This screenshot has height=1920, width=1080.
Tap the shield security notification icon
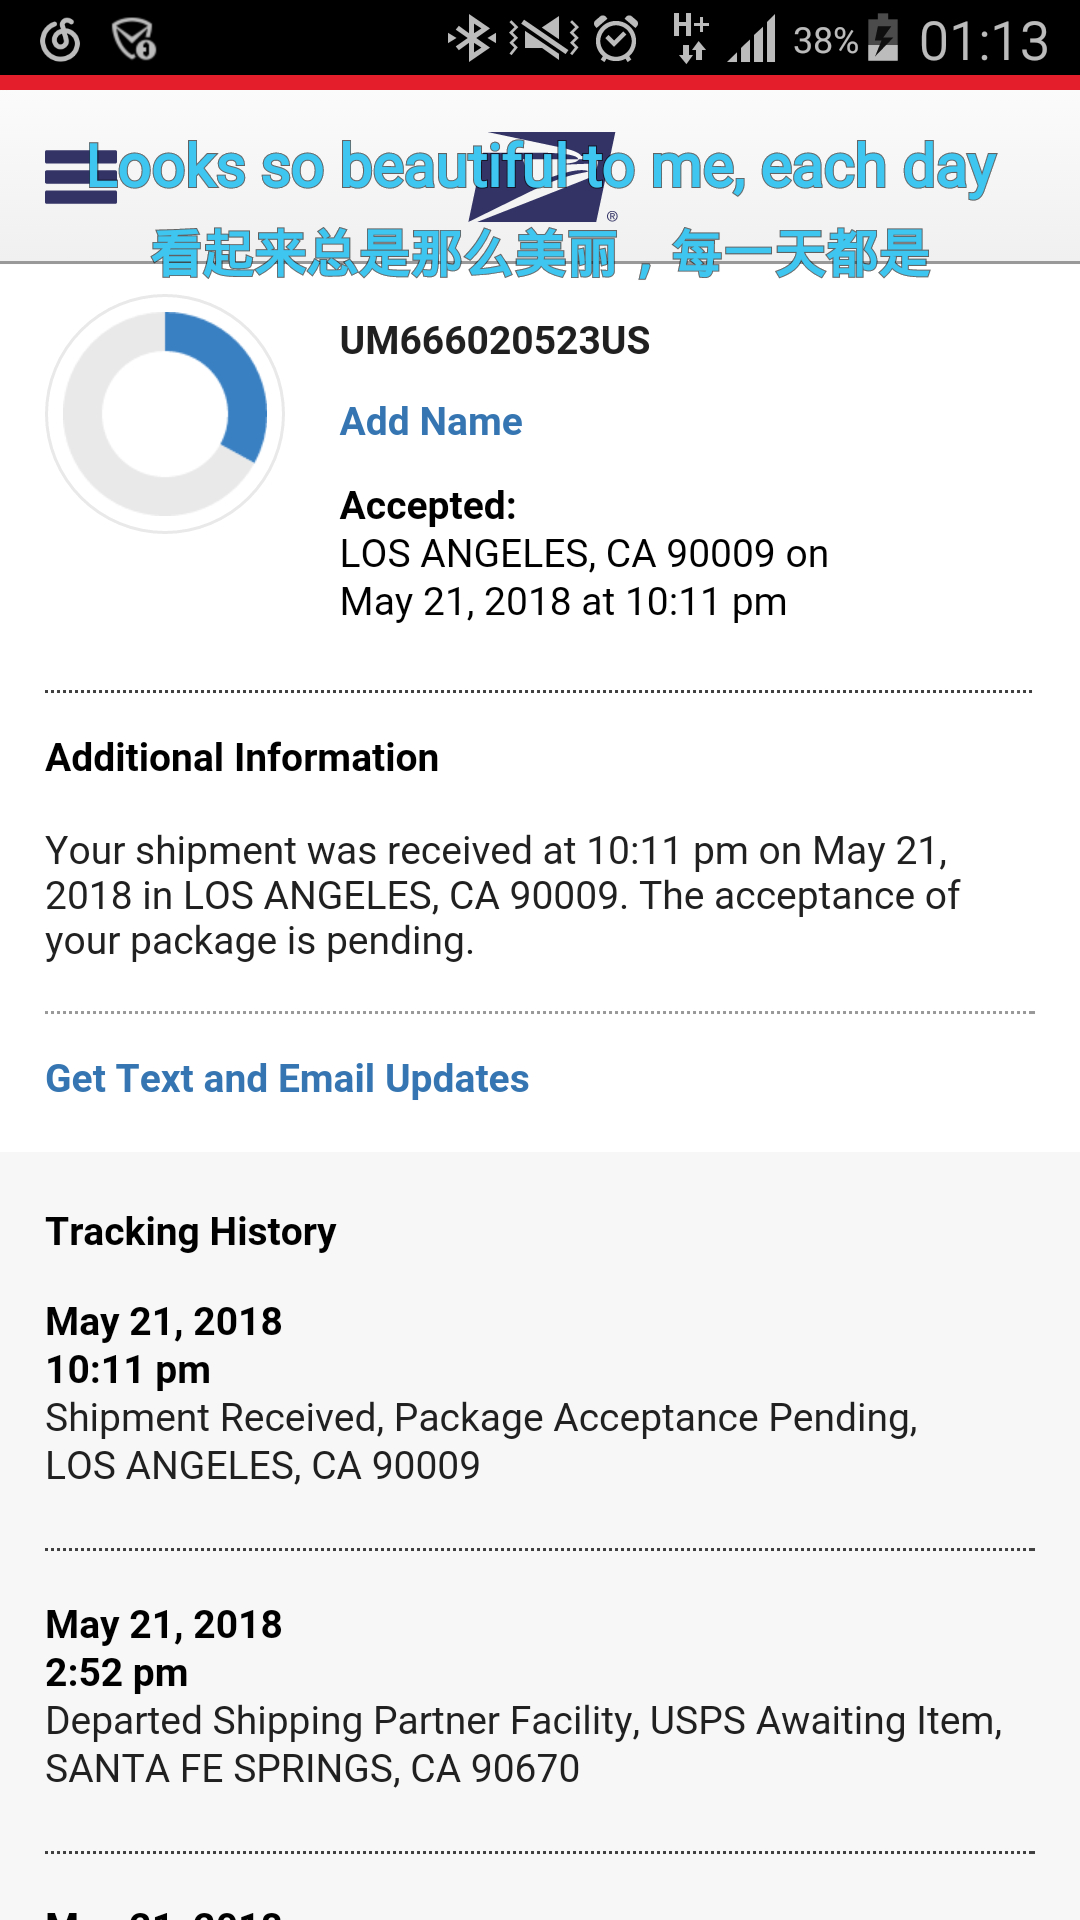pos(134,41)
